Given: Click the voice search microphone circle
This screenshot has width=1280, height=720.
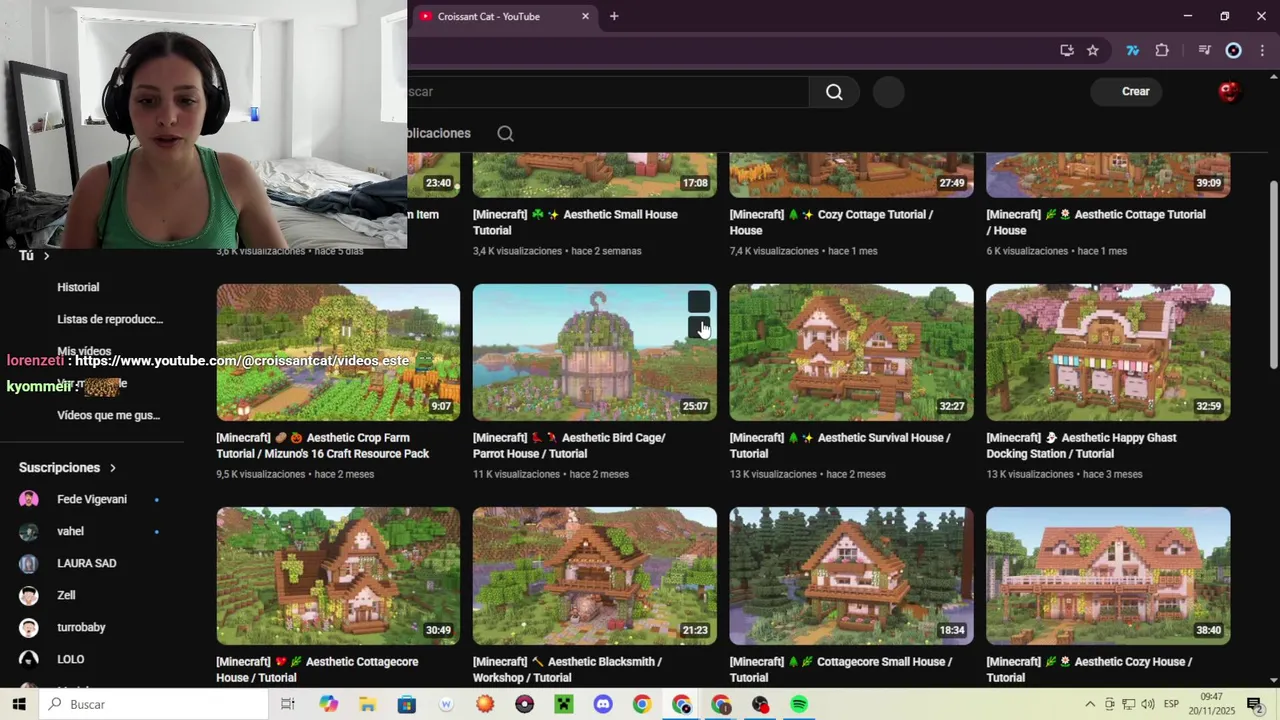Looking at the screenshot, I should (x=888, y=92).
